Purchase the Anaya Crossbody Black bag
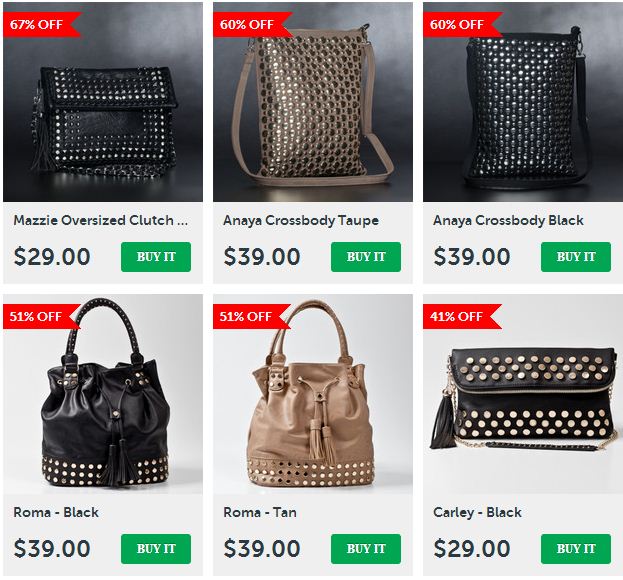 click(x=575, y=257)
